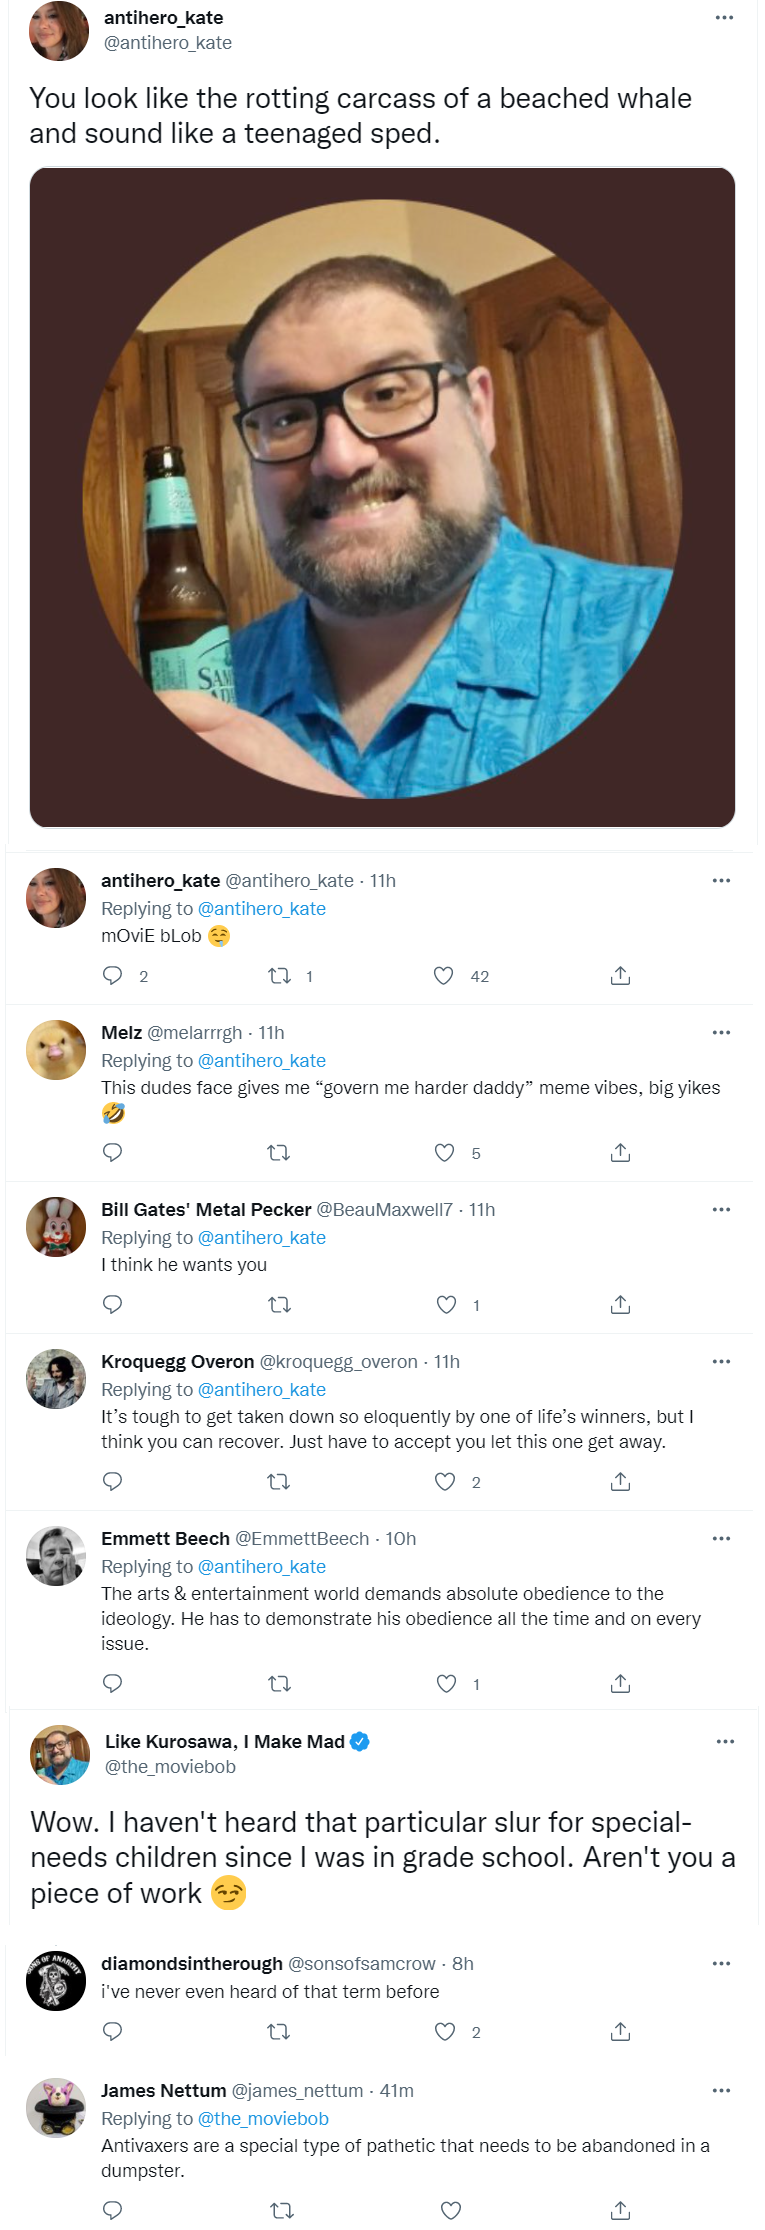This screenshot has height=2230, width=765.
Task: Retweet diamondsintherough's reply
Action: 279,2032
